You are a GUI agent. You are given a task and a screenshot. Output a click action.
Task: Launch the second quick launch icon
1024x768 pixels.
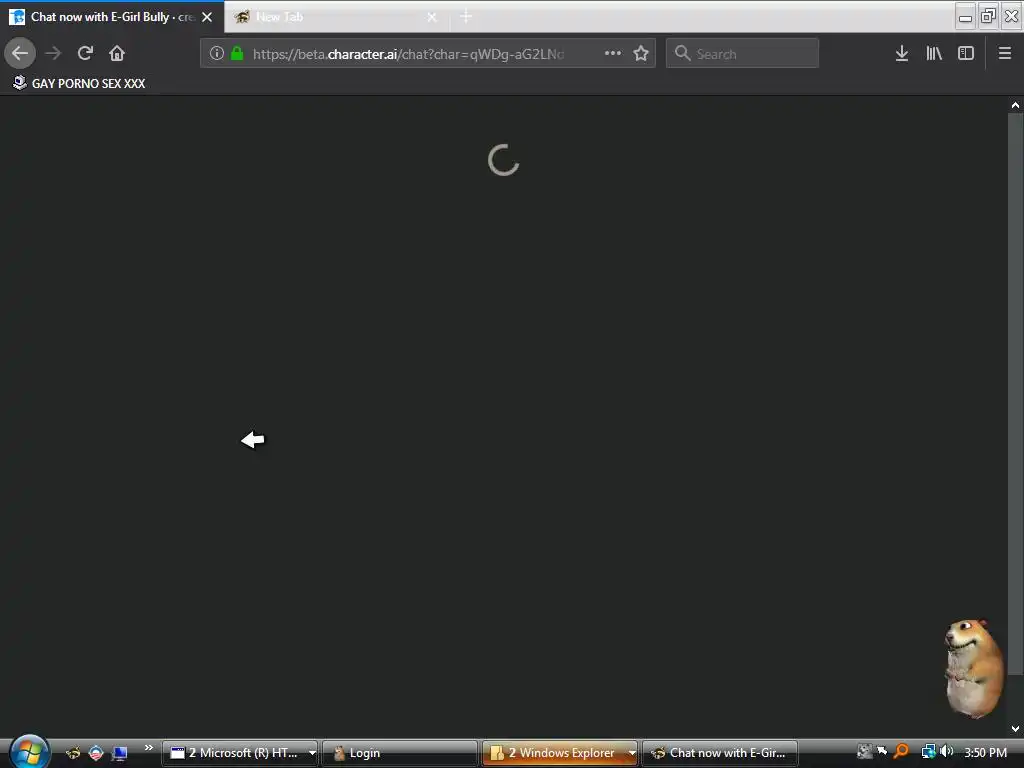click(96, 753)
